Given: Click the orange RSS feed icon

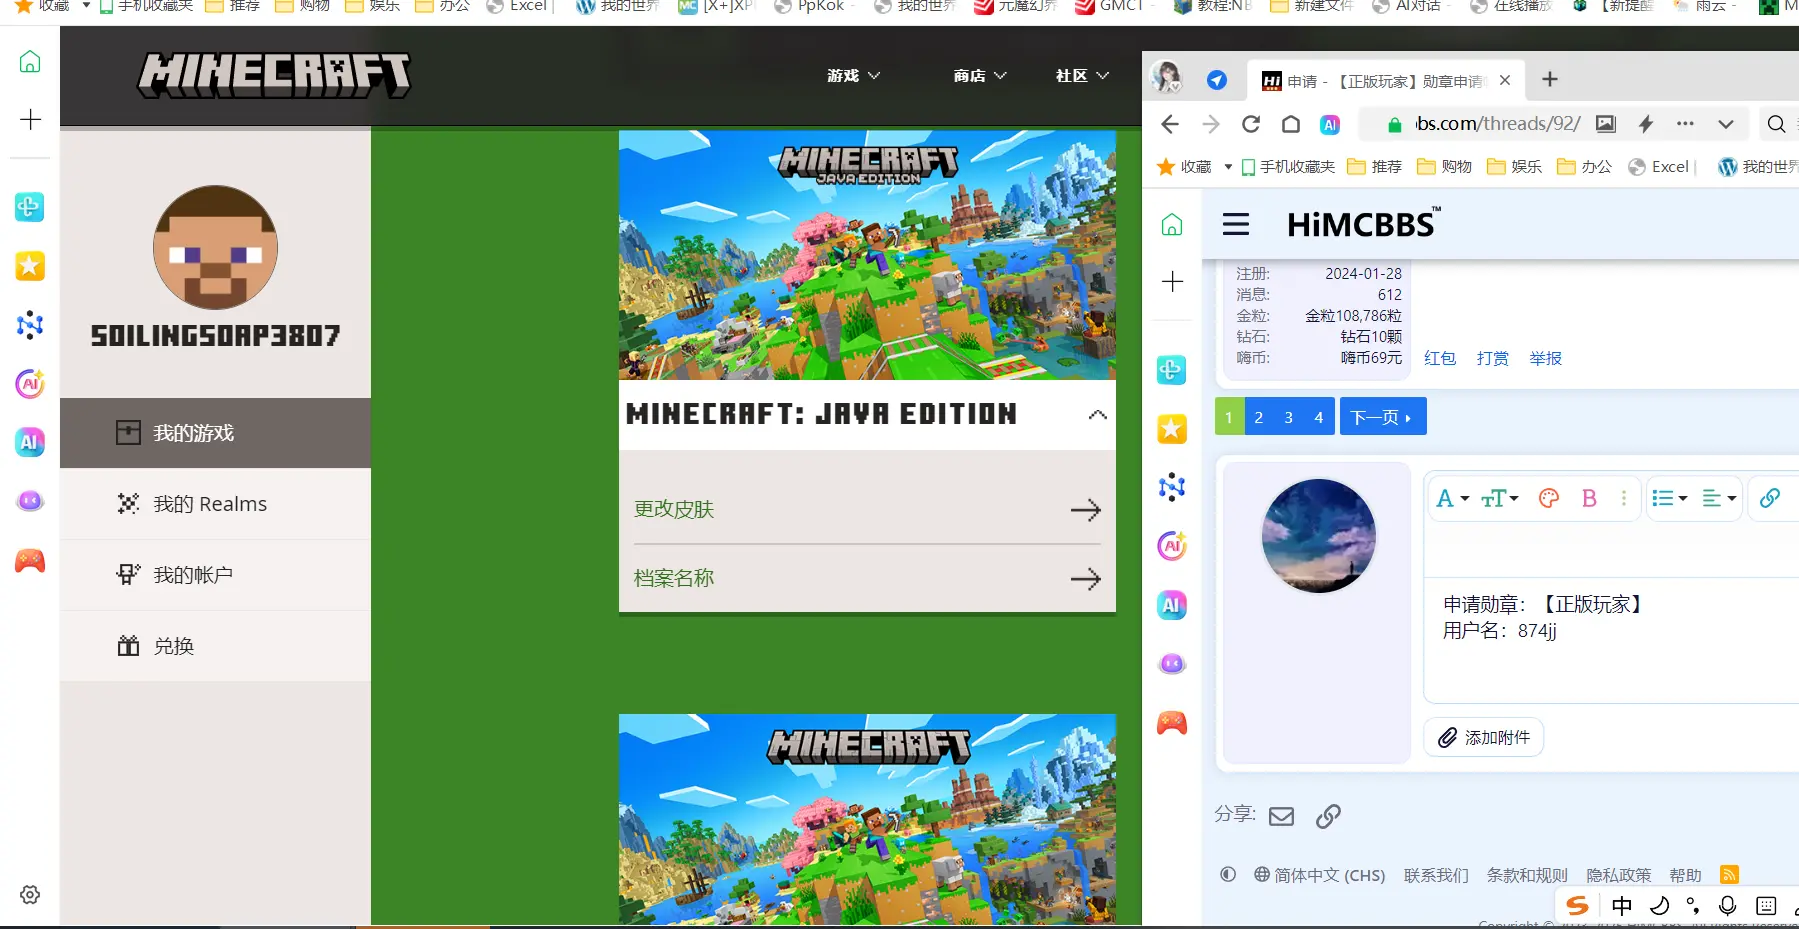Looking at the screenshot, I should (1729, 875).
